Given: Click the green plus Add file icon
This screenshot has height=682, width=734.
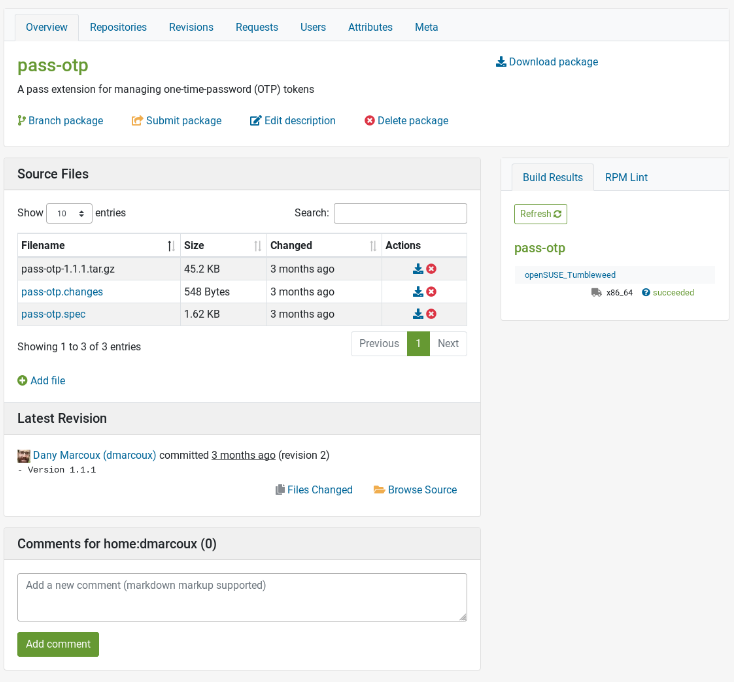Looking at the screenshot, I should (x=22, y=381).
